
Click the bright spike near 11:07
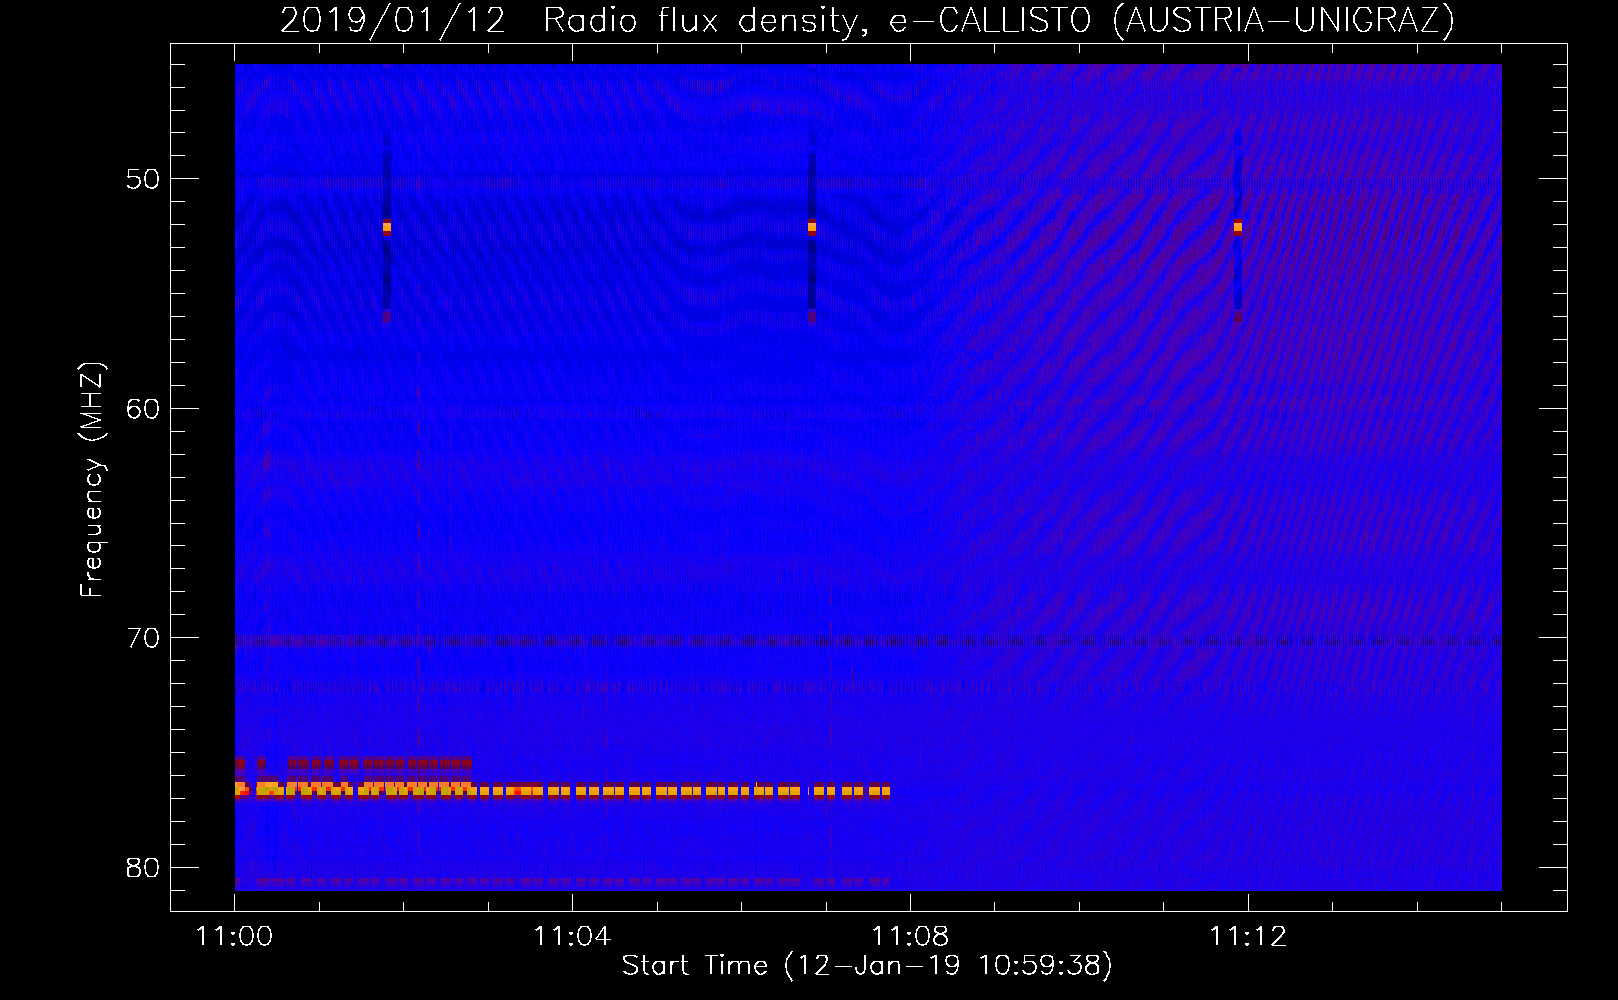click(812, 227)
